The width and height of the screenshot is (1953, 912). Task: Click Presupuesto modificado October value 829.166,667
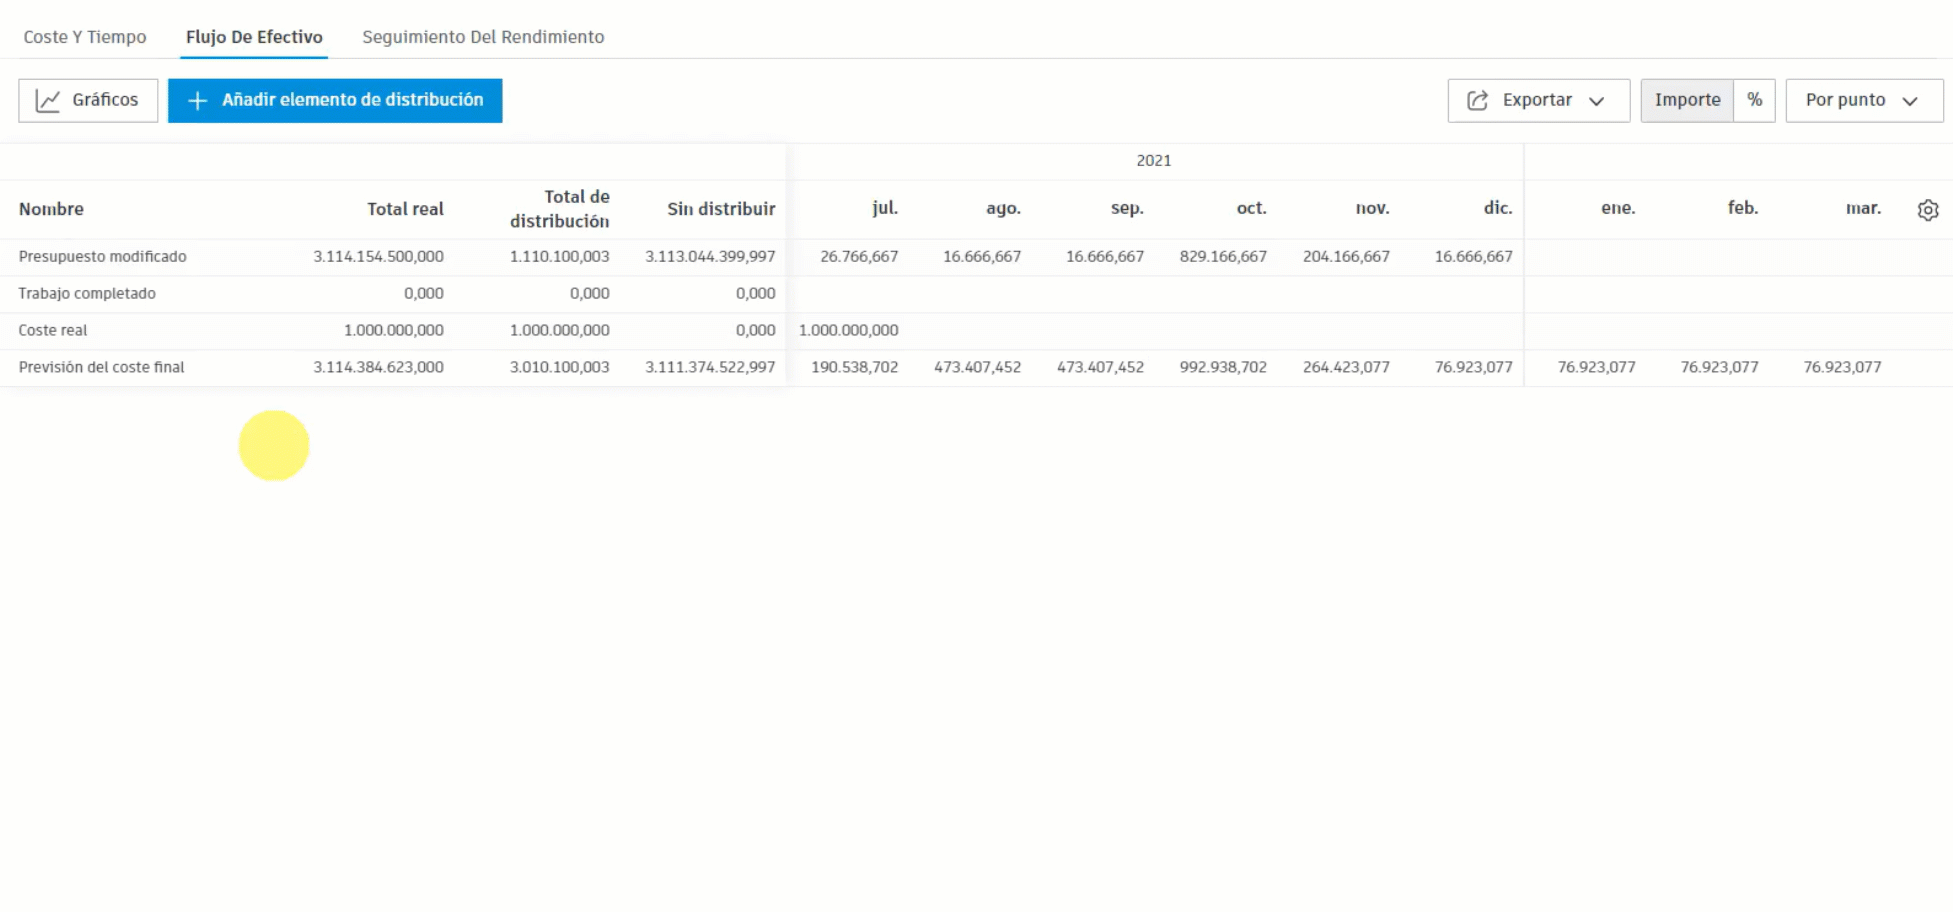tap(1223, 257)
